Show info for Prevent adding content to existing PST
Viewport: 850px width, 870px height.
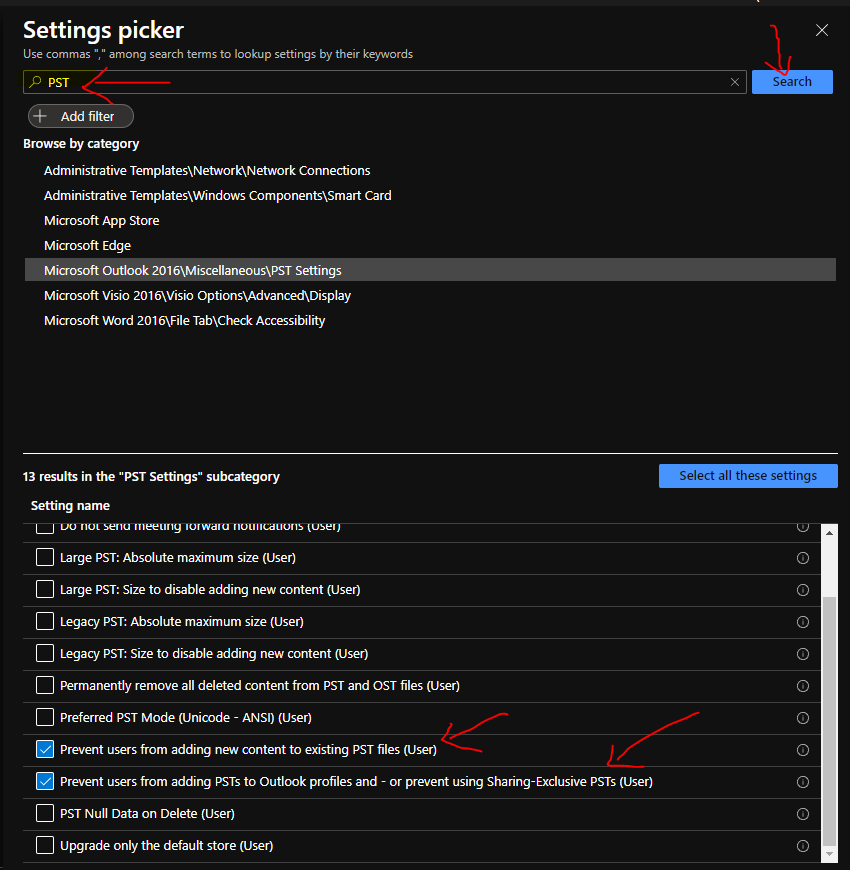[x=802, y=750]
